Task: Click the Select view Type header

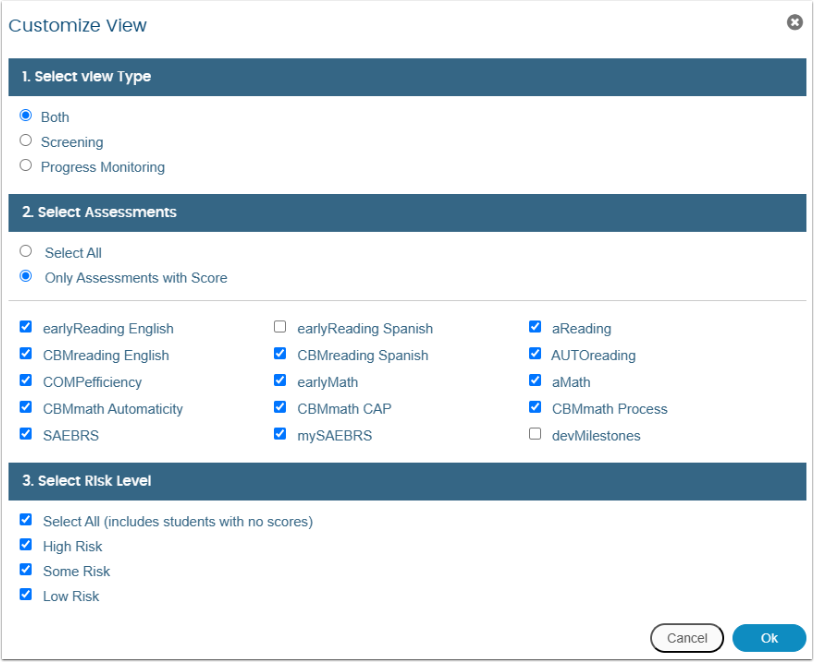Action: (x=407, y=77)
